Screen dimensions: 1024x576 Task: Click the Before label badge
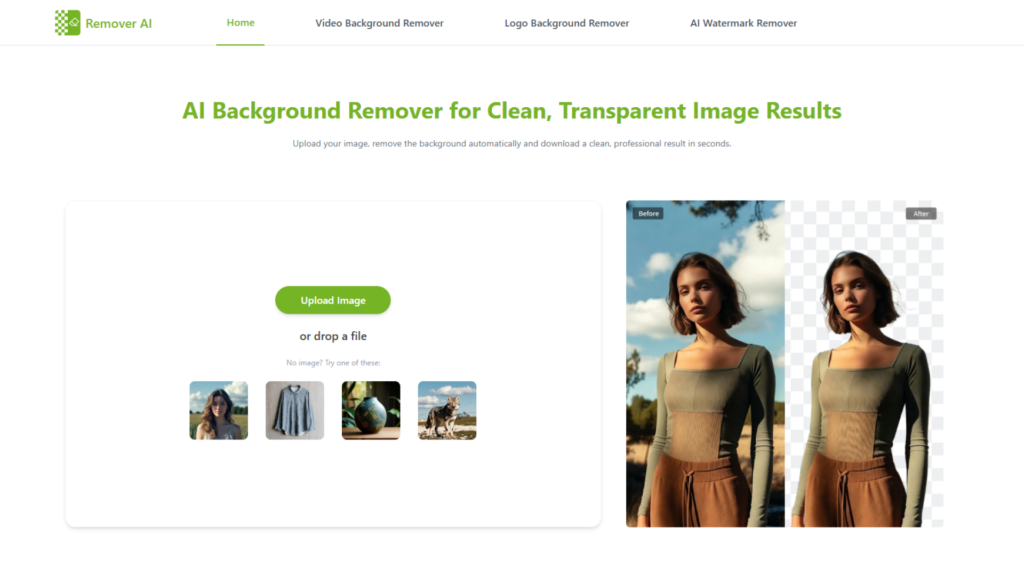point(648,214)
